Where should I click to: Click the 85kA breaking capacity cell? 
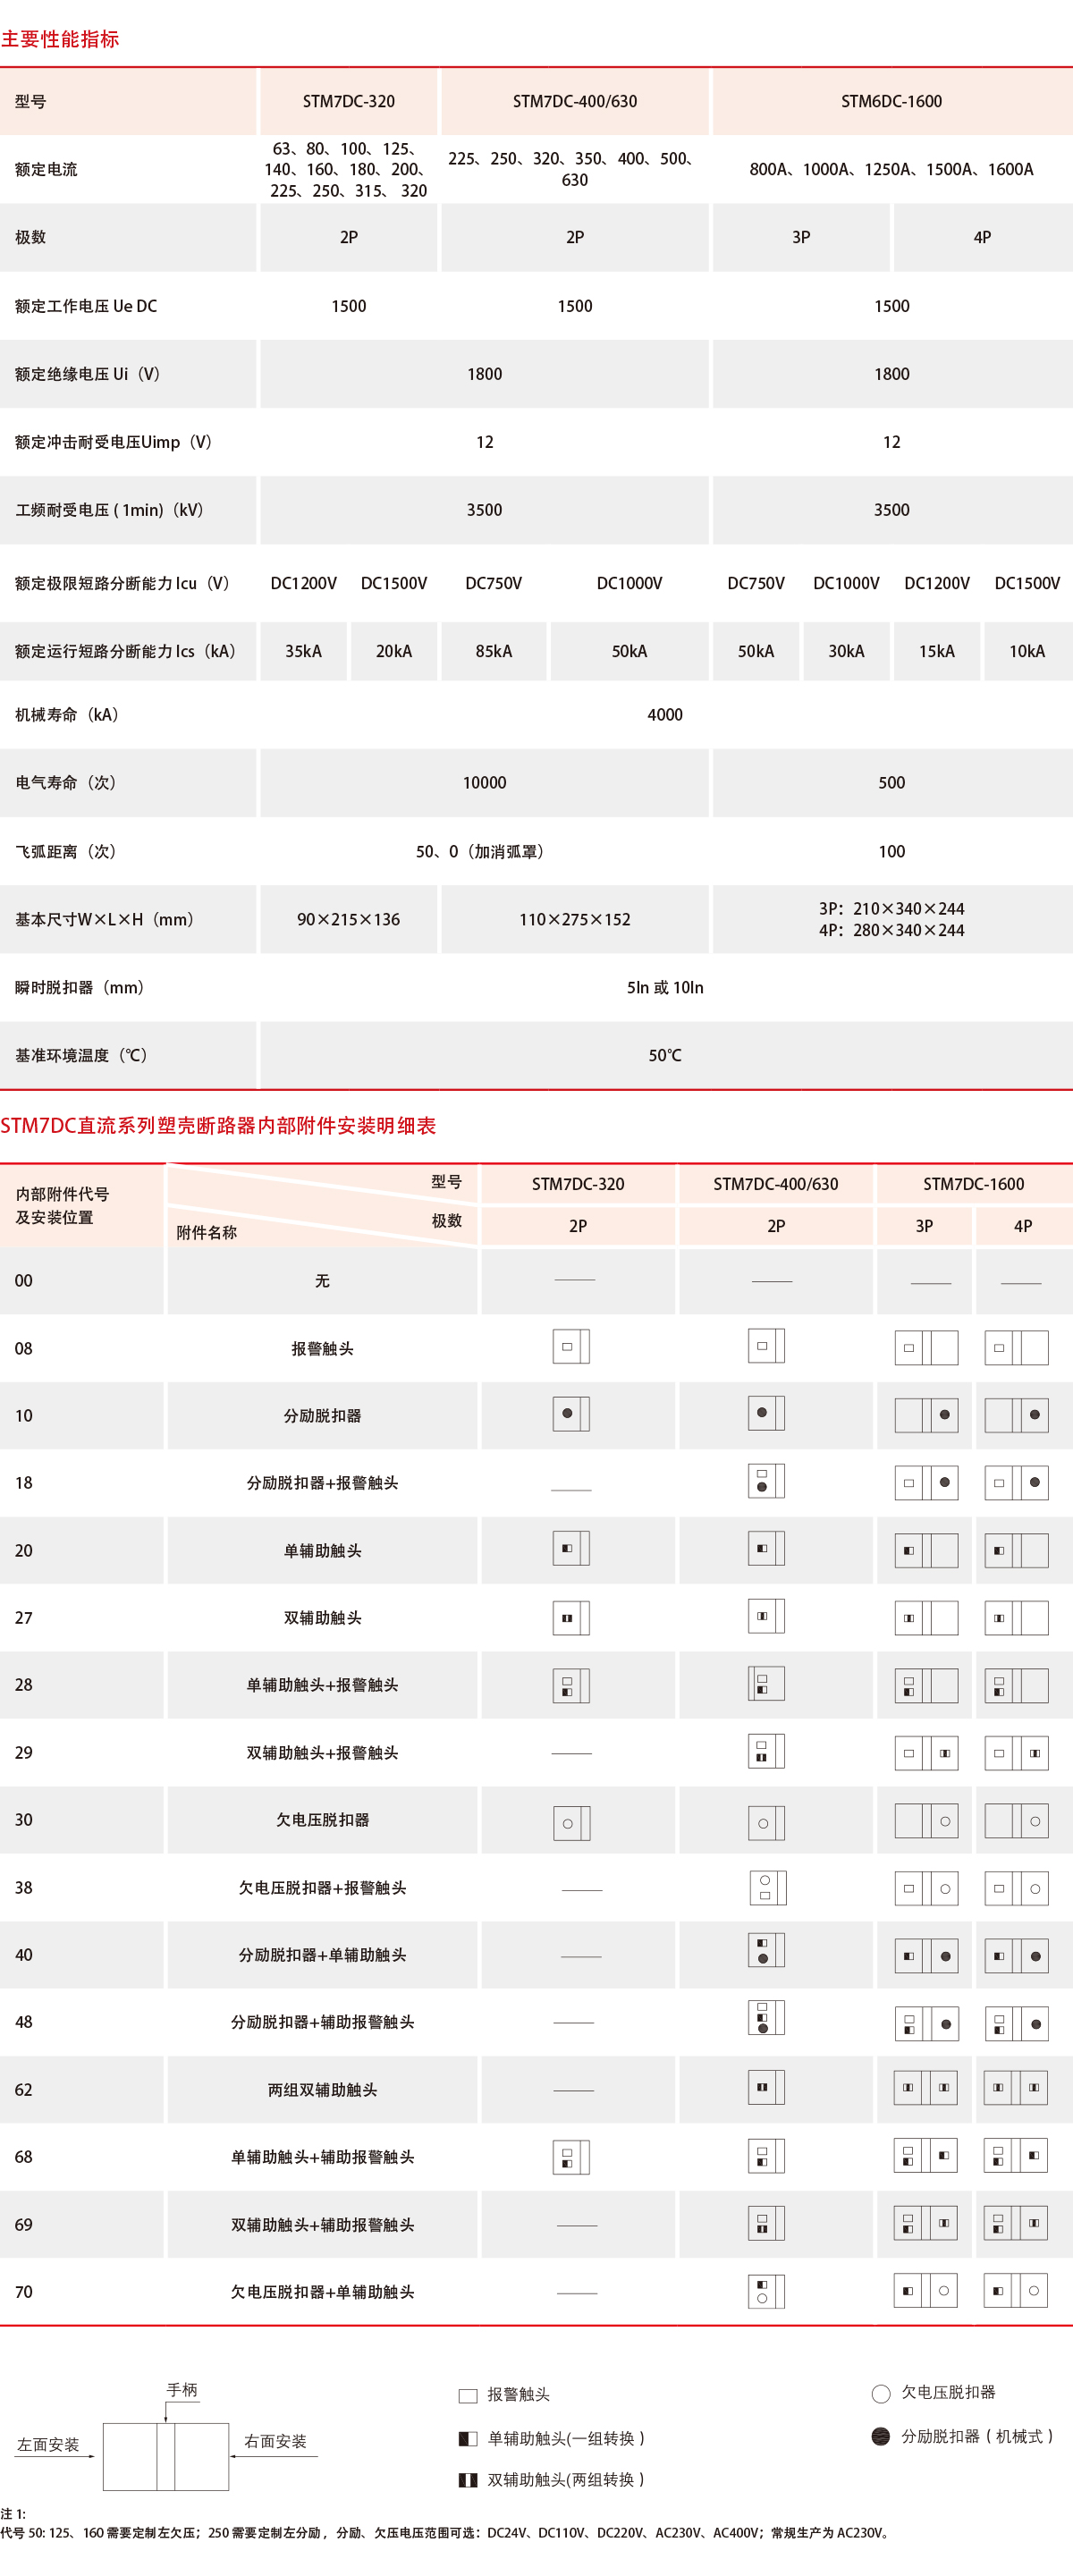pyautogui.click(x=494, y=651)
